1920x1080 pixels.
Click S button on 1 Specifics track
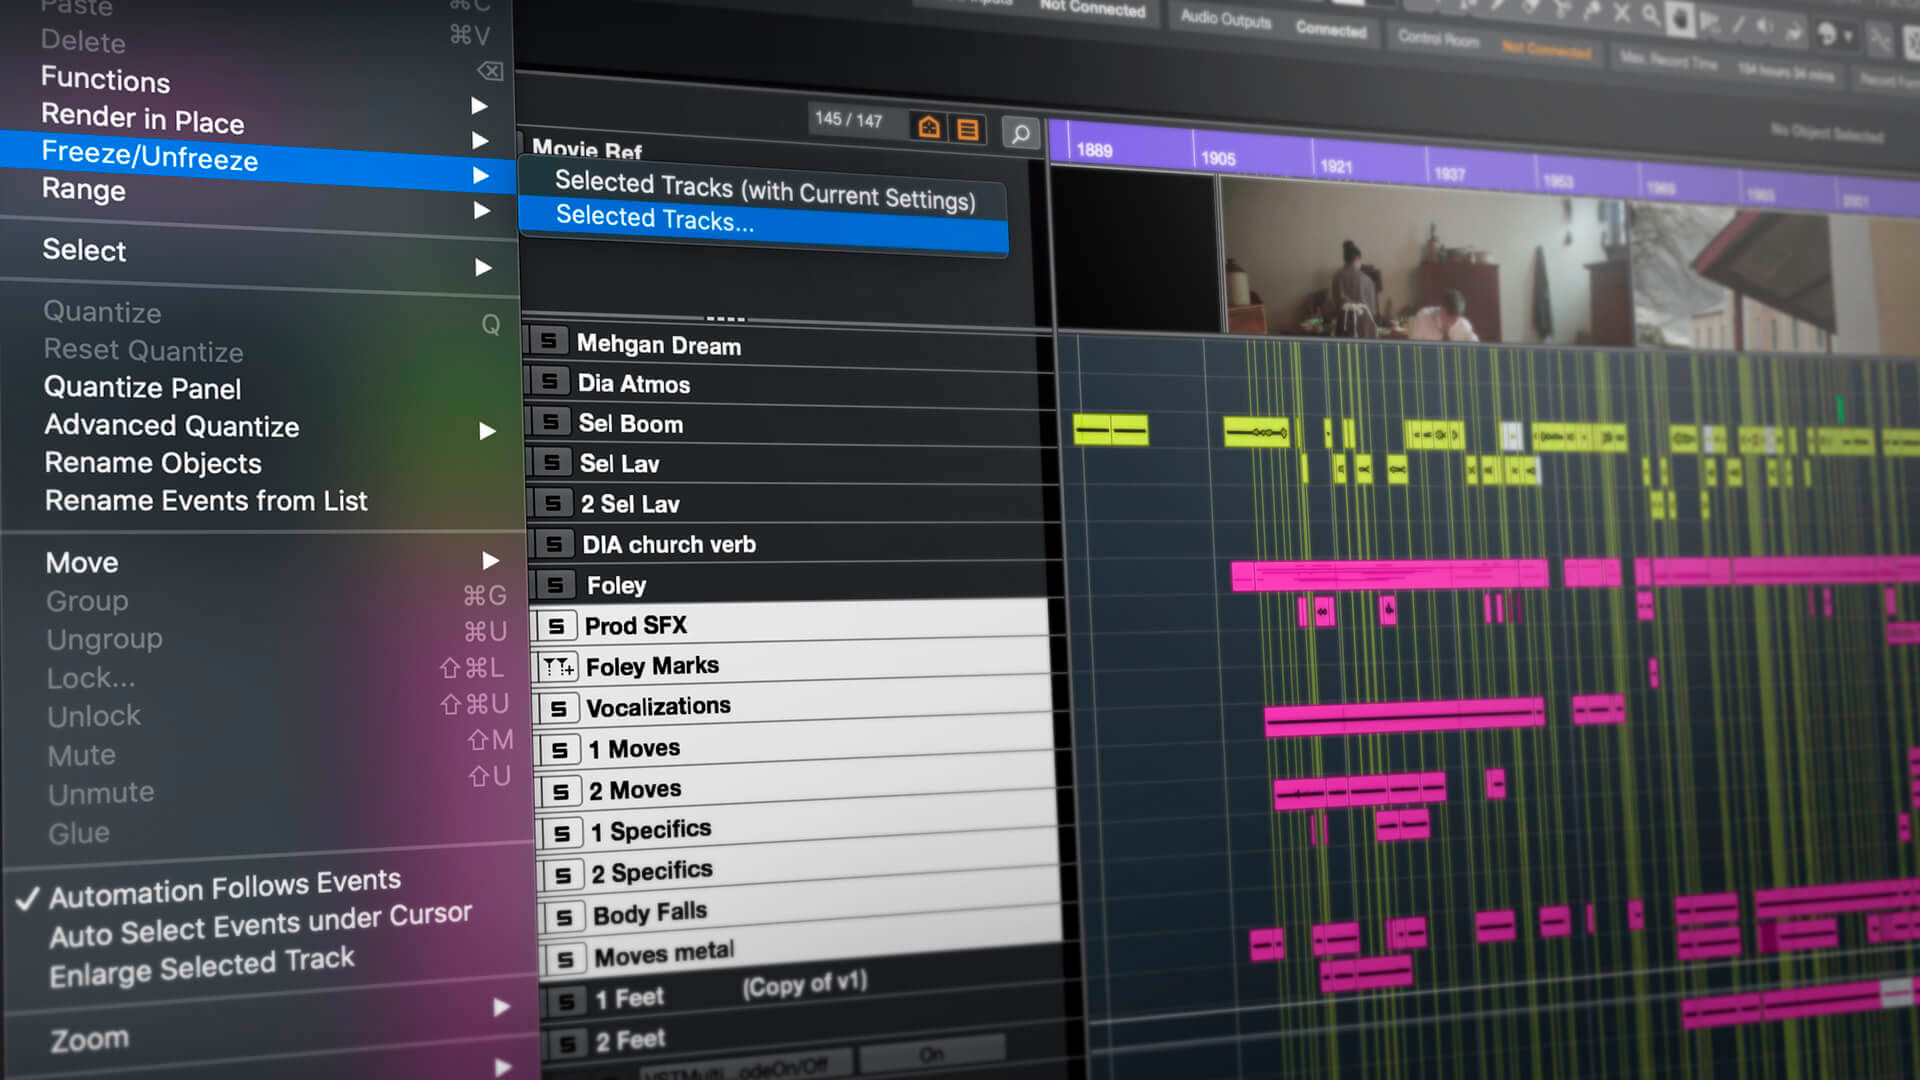(x=561, y=834)
